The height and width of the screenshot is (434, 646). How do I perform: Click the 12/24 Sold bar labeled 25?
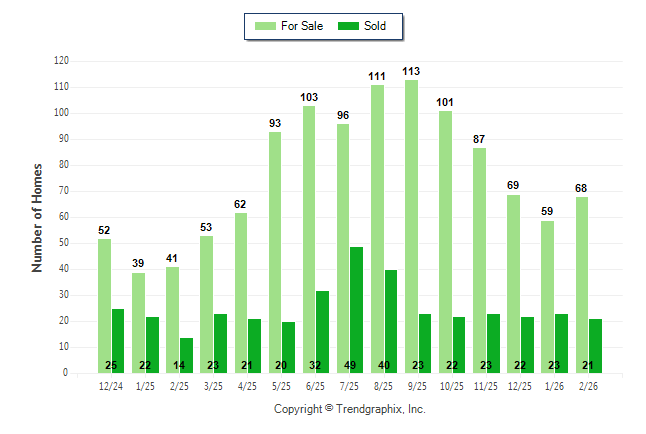pyautogui.click(x=118, y=341)
